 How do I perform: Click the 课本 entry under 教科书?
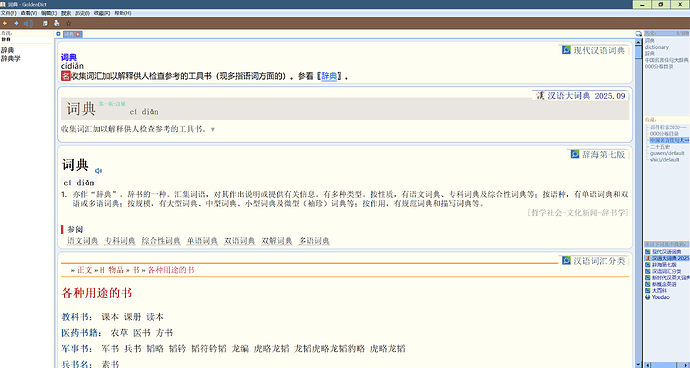(x=110, y=317)
